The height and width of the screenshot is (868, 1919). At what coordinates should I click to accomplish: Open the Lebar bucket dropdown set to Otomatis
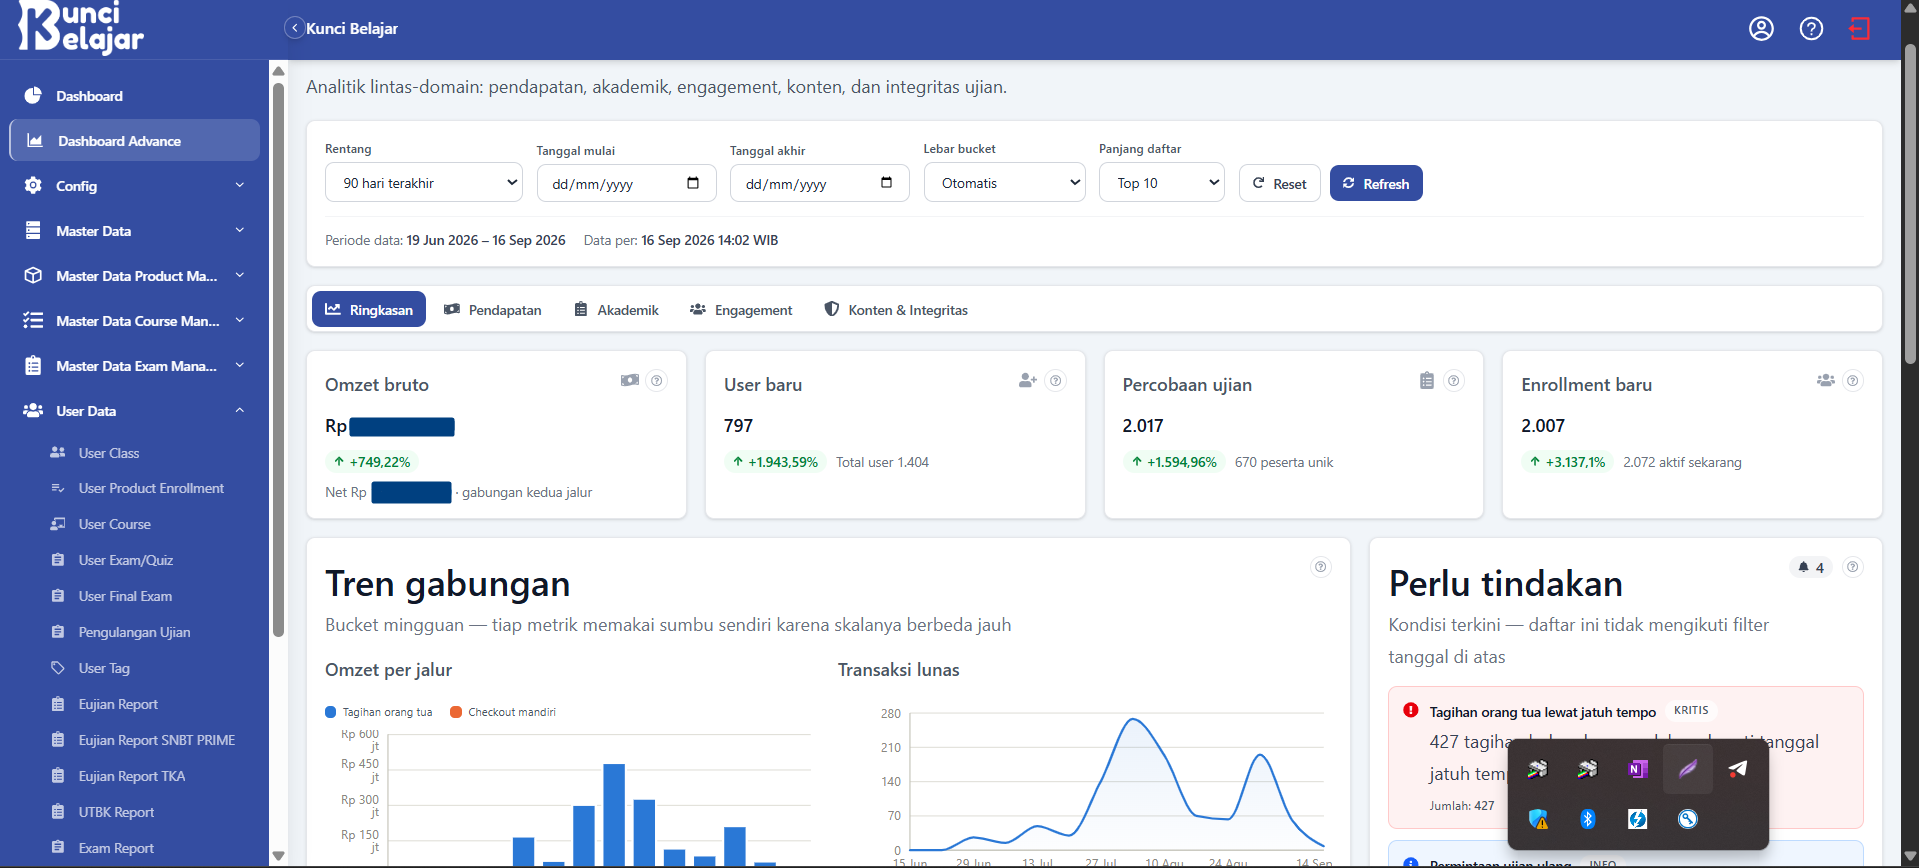tap(1004, 183)
